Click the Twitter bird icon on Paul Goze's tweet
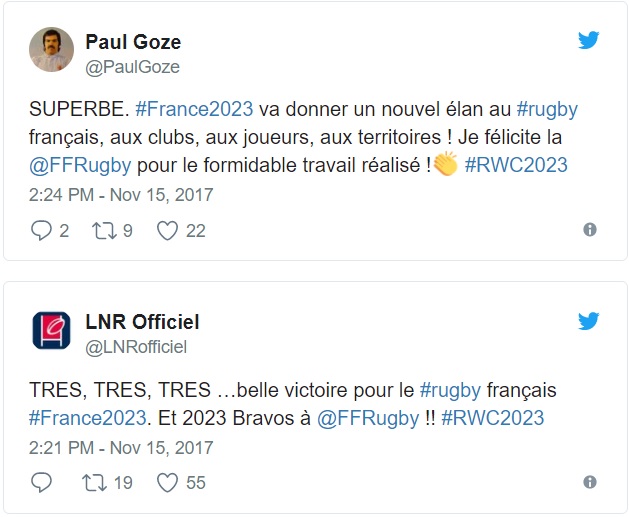629x517 pixels. 589,40
